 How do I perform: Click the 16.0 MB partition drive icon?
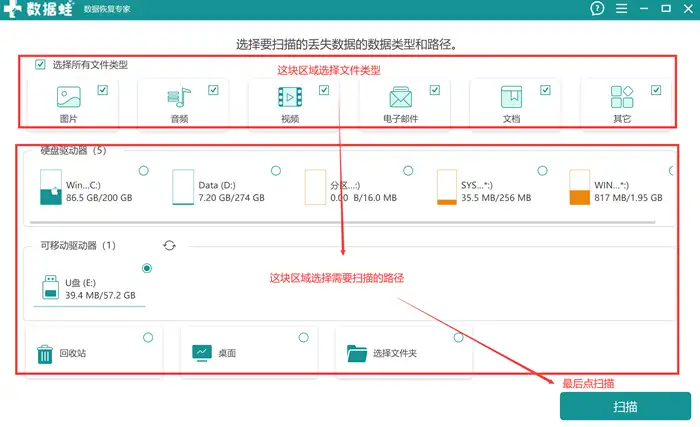[315, 187]
